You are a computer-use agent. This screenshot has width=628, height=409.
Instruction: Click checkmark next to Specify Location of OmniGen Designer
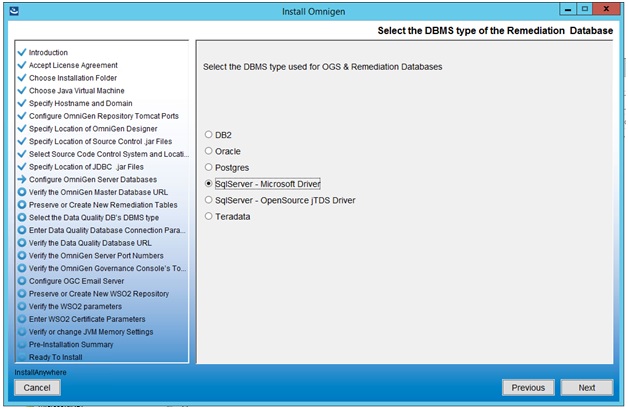[x=22, y=129]
